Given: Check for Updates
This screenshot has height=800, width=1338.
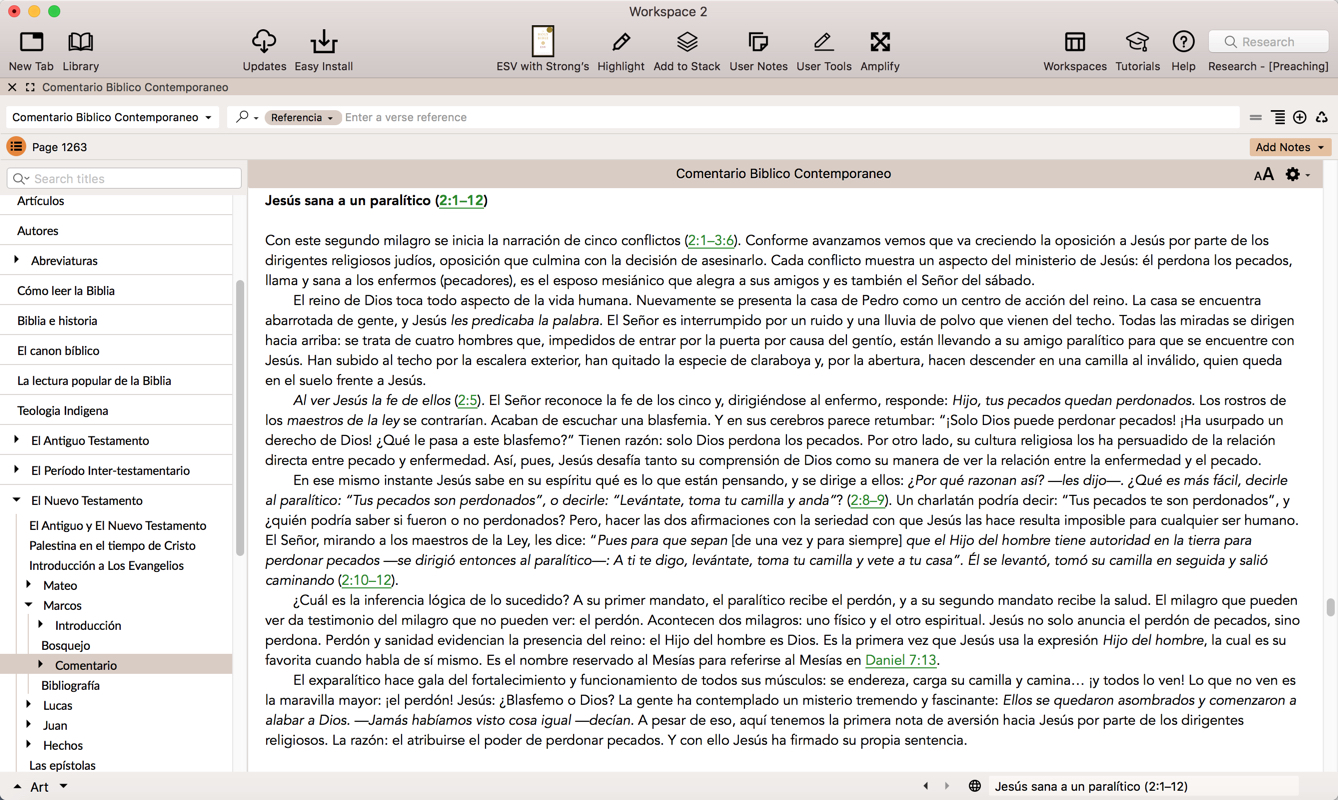Looking at the screenshot, I should click(264, 50).
